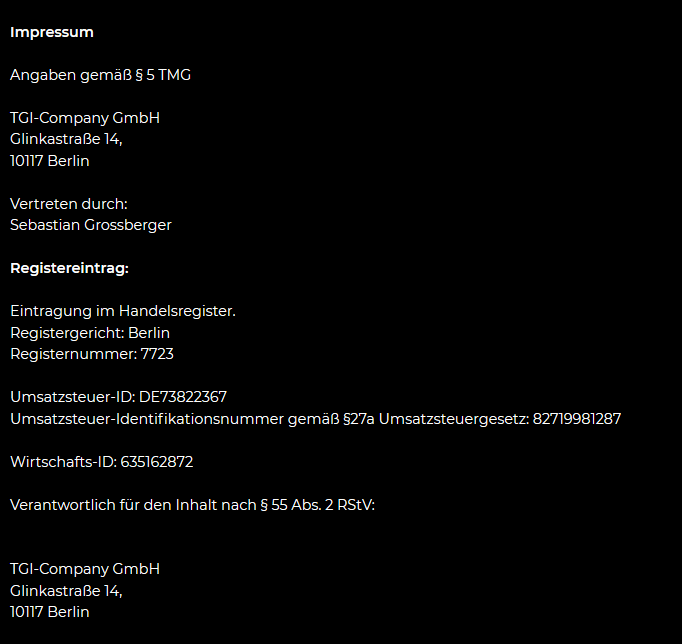Click the Registernummer: 7723 line
This screenshot has width=682, height=644.
tap(92, 354)
